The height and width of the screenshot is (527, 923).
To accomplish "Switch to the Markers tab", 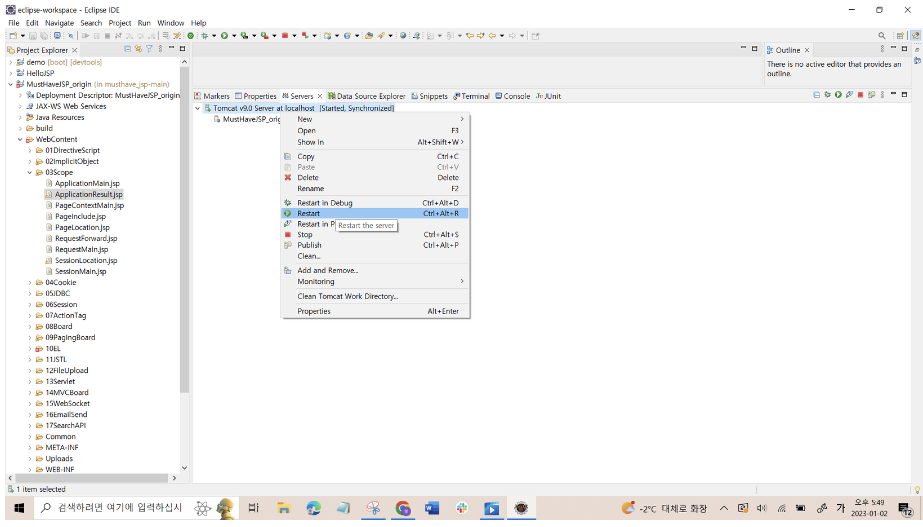I will 212,96.
